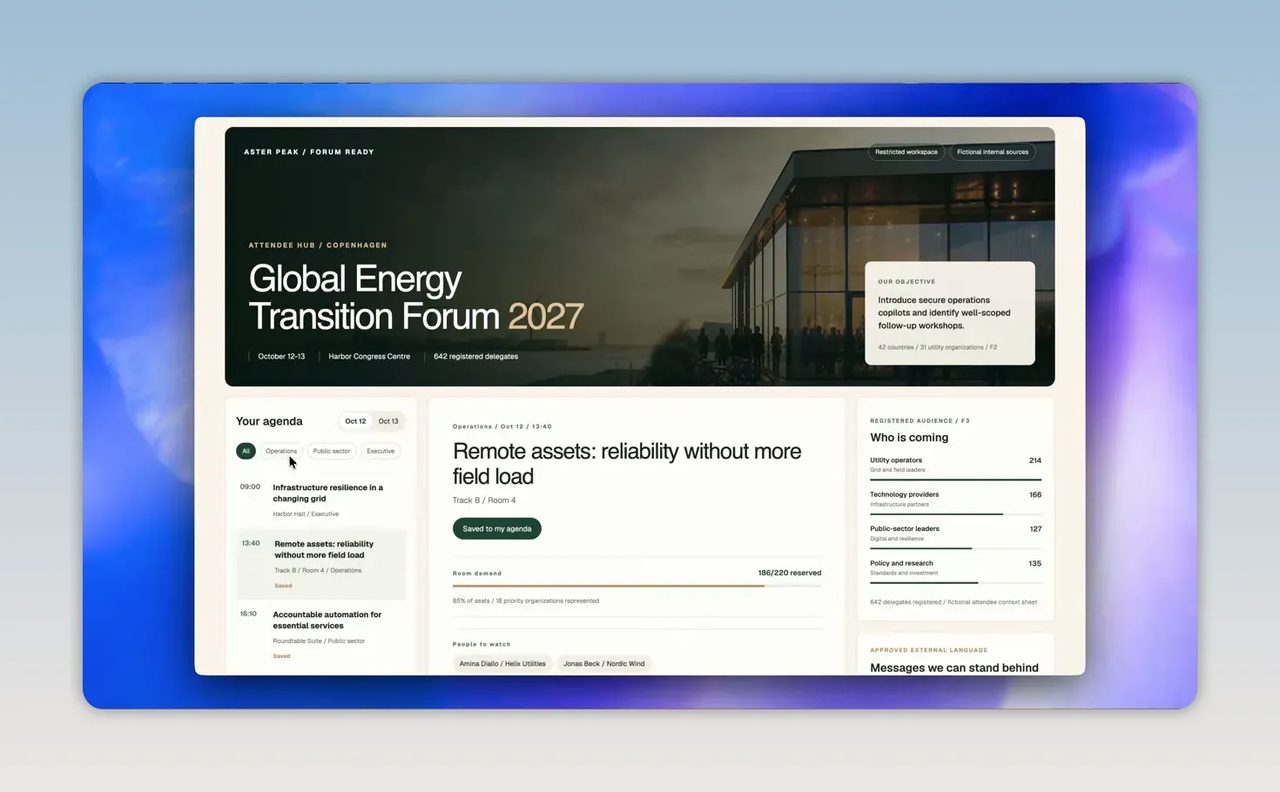1280x792 pixels.
Task: Click the Harbor Hall / Executive subtitle
Action: pos(306,514)
